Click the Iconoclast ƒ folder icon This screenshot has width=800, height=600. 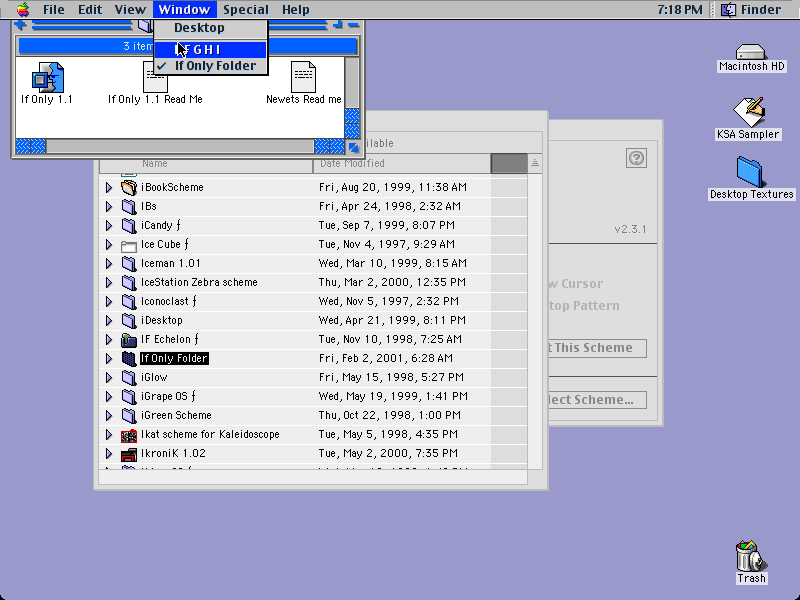pyautogui.click(x=129, y=301)
